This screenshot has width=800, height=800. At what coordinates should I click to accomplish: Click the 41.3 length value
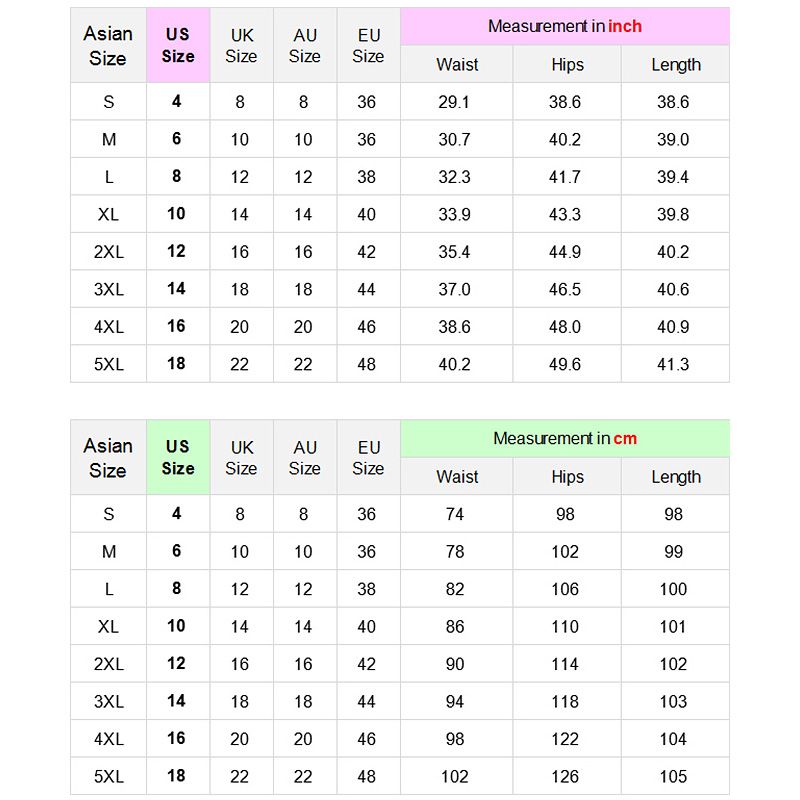pyautogui.click(x=673, y=364)
